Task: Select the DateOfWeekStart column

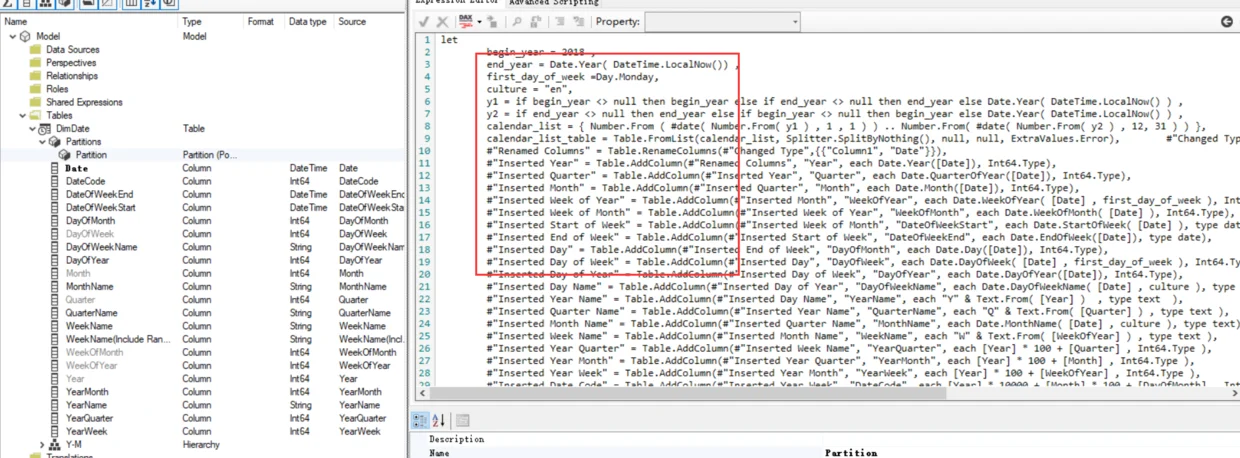Action: point(101,207)
